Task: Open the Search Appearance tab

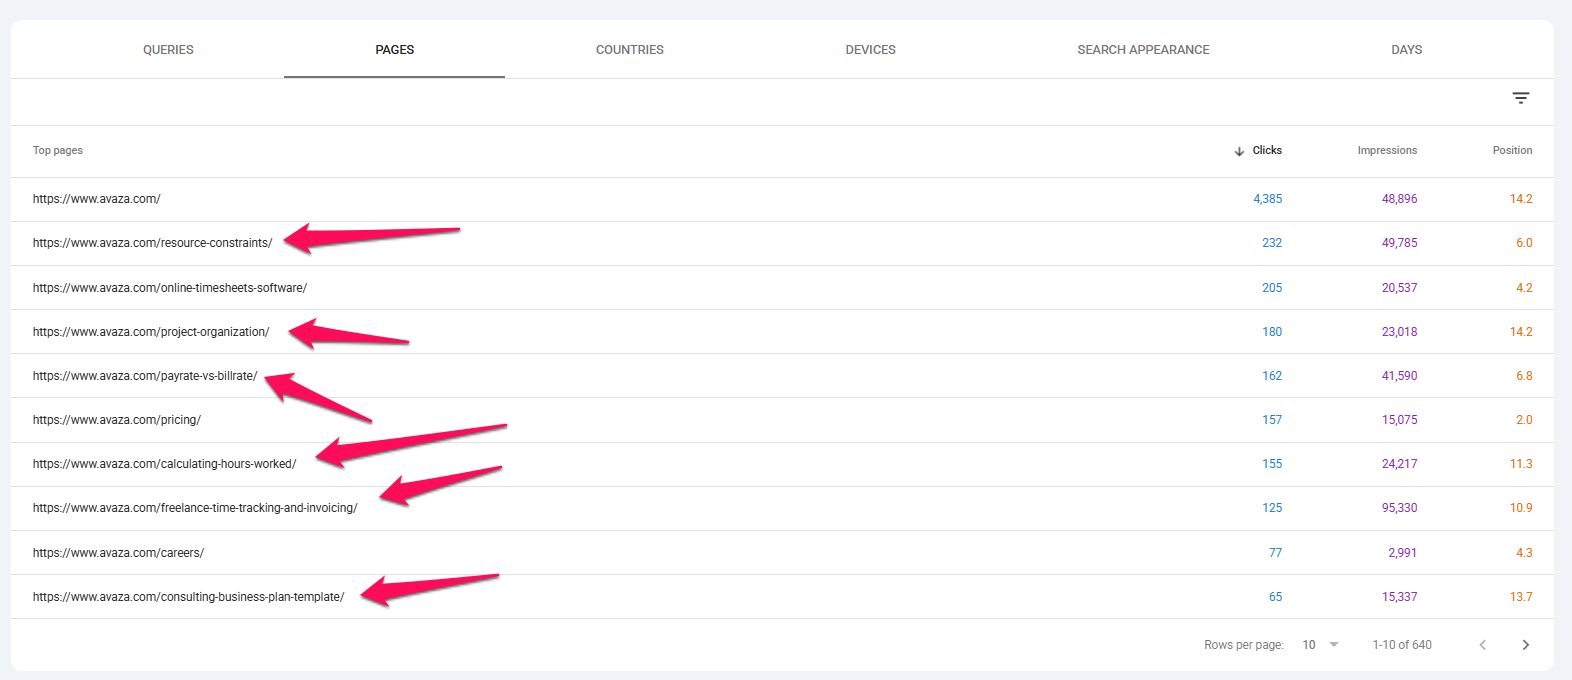Action: click(1143, 49)
